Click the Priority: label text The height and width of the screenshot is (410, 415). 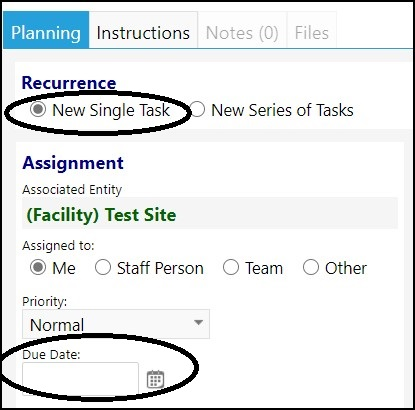click(x=45, y=302)
